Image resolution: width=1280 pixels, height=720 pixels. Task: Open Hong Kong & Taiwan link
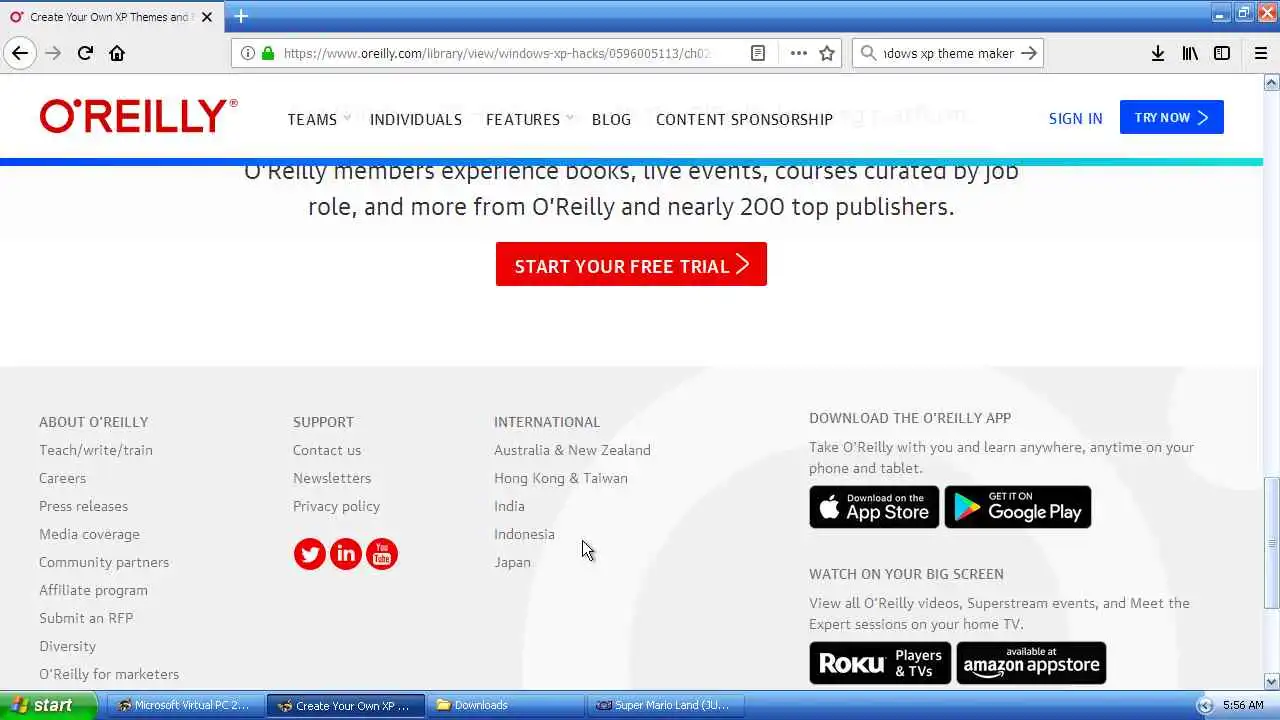tap(561, 478)
